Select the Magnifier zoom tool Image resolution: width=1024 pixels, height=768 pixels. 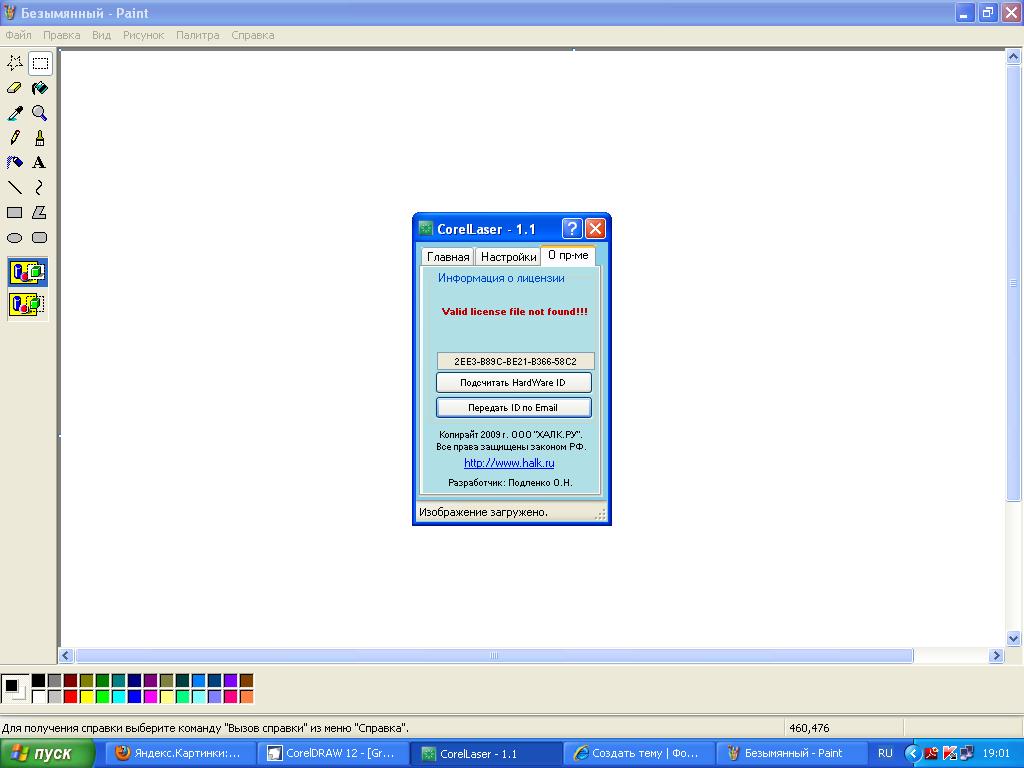40,113
